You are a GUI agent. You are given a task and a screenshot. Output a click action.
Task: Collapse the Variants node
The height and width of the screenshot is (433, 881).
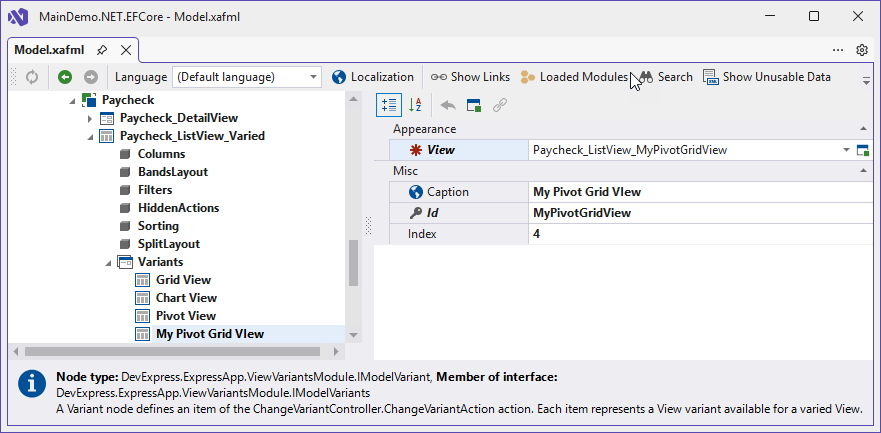[x=108, y=263]
